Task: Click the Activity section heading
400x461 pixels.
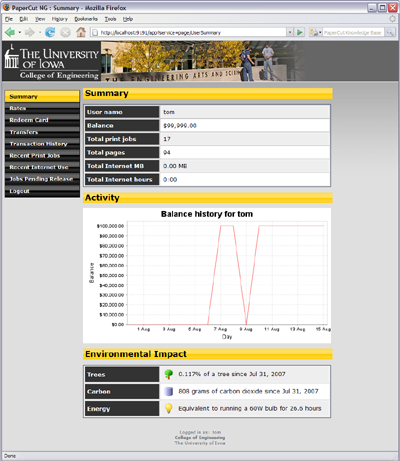Action: (102, 198)
